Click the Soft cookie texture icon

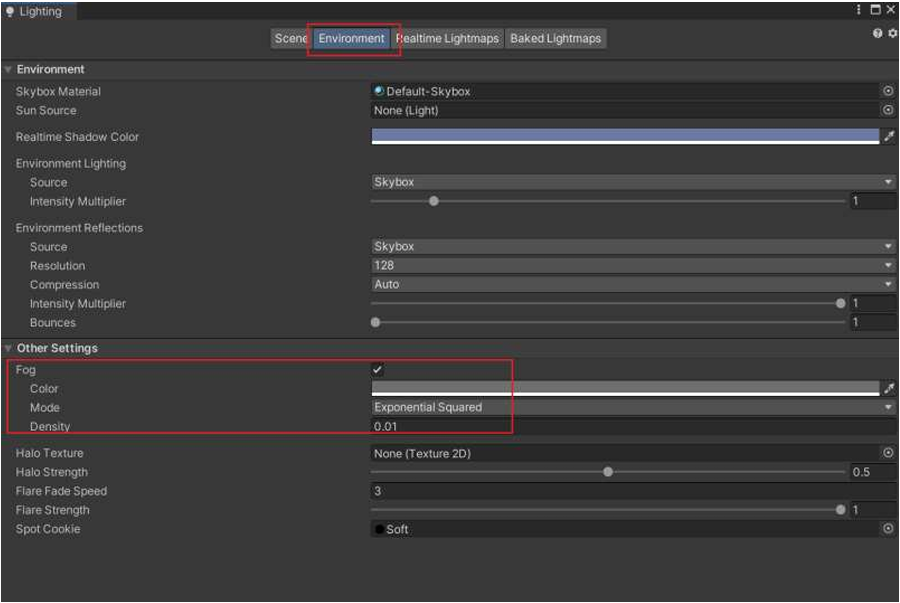pos(379,529)
